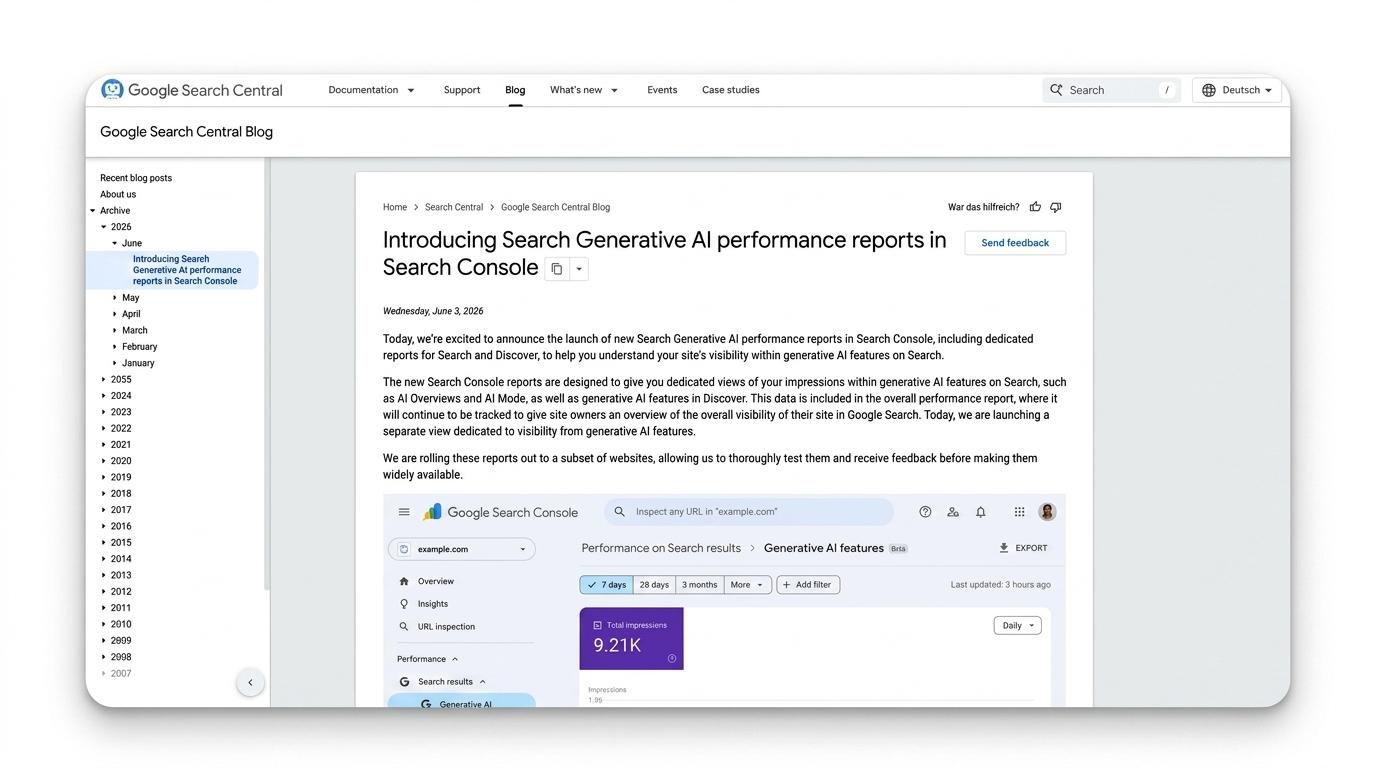1376x768 pixels.
Task: Open the What's new dropdown
Action: 584,90
